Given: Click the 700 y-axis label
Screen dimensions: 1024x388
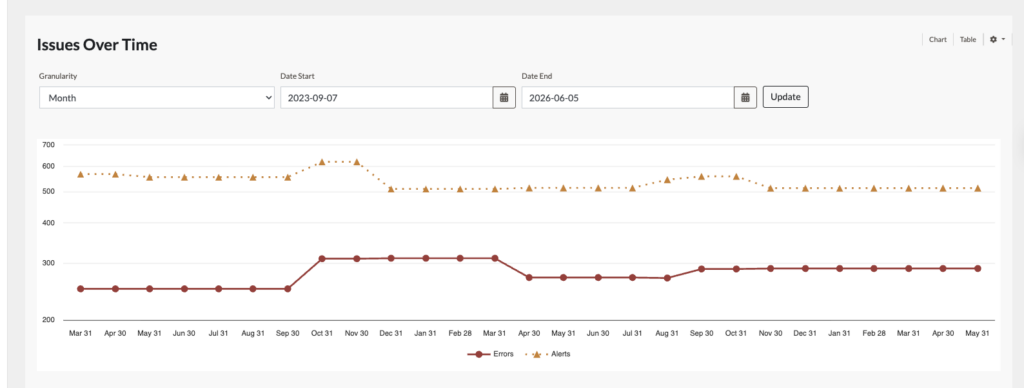Looking at the screenshot, I should (x=49, y=144).
